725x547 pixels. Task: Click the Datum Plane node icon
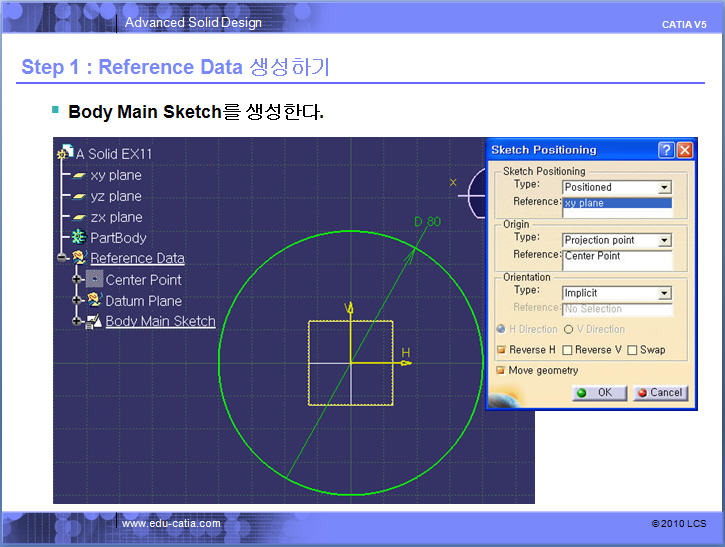(94, 300)
